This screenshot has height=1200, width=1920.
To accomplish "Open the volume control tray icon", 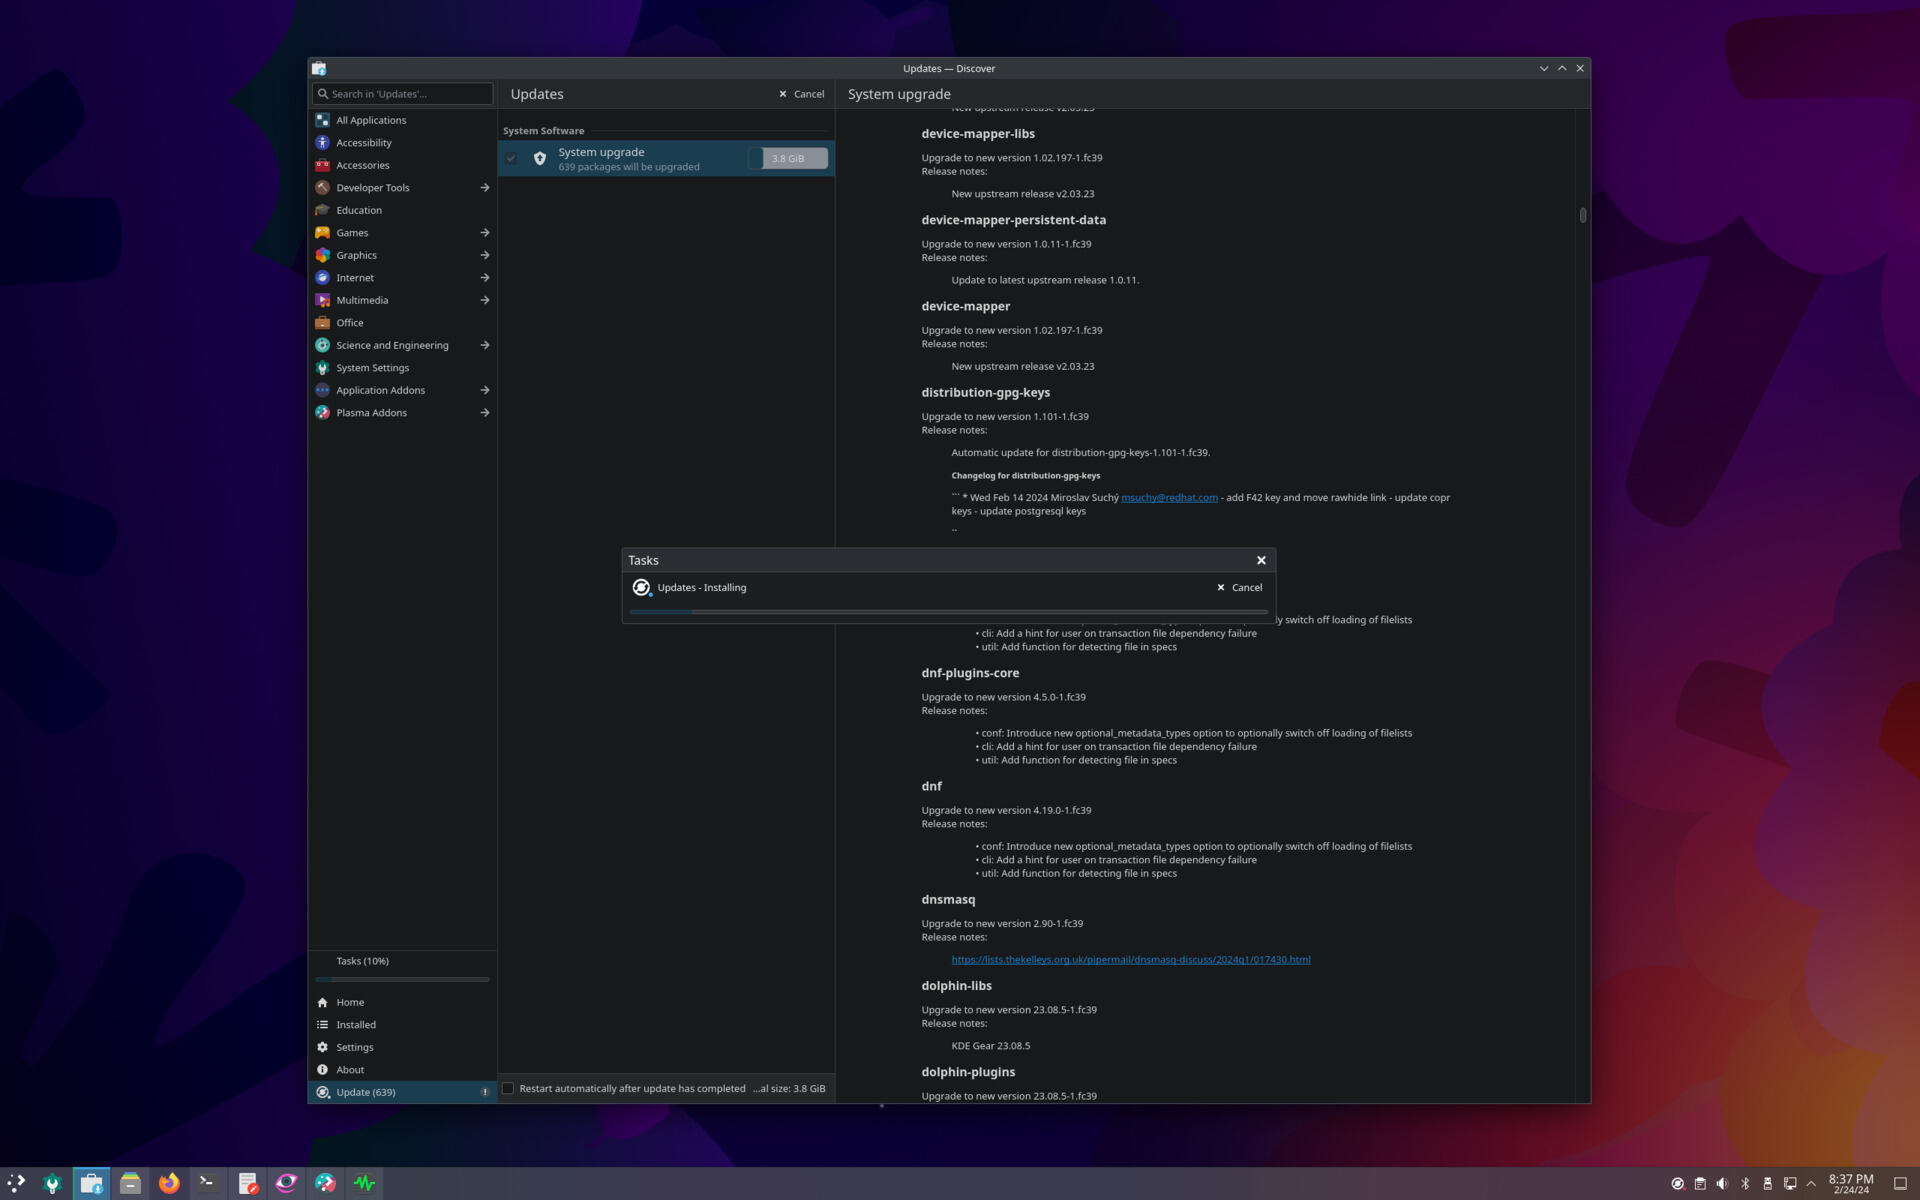I will (1722, 1184).
